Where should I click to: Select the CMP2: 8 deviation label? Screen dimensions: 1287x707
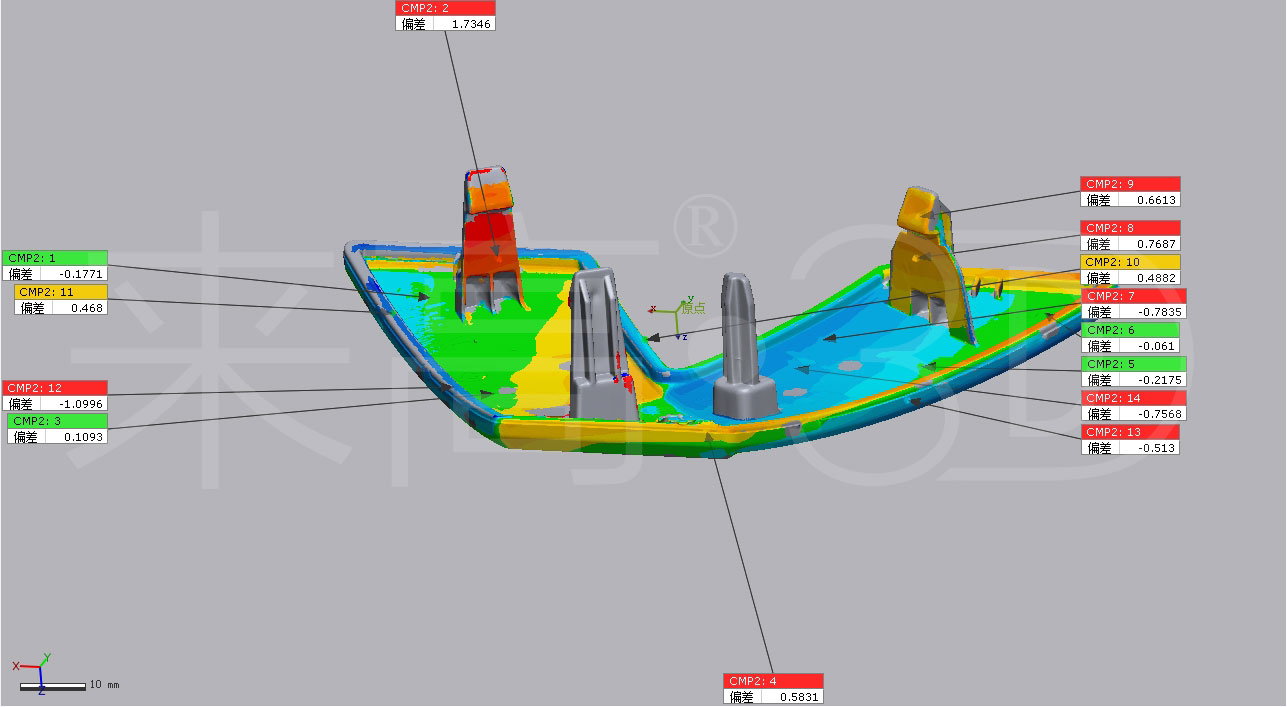click(x=1129, y=228)
